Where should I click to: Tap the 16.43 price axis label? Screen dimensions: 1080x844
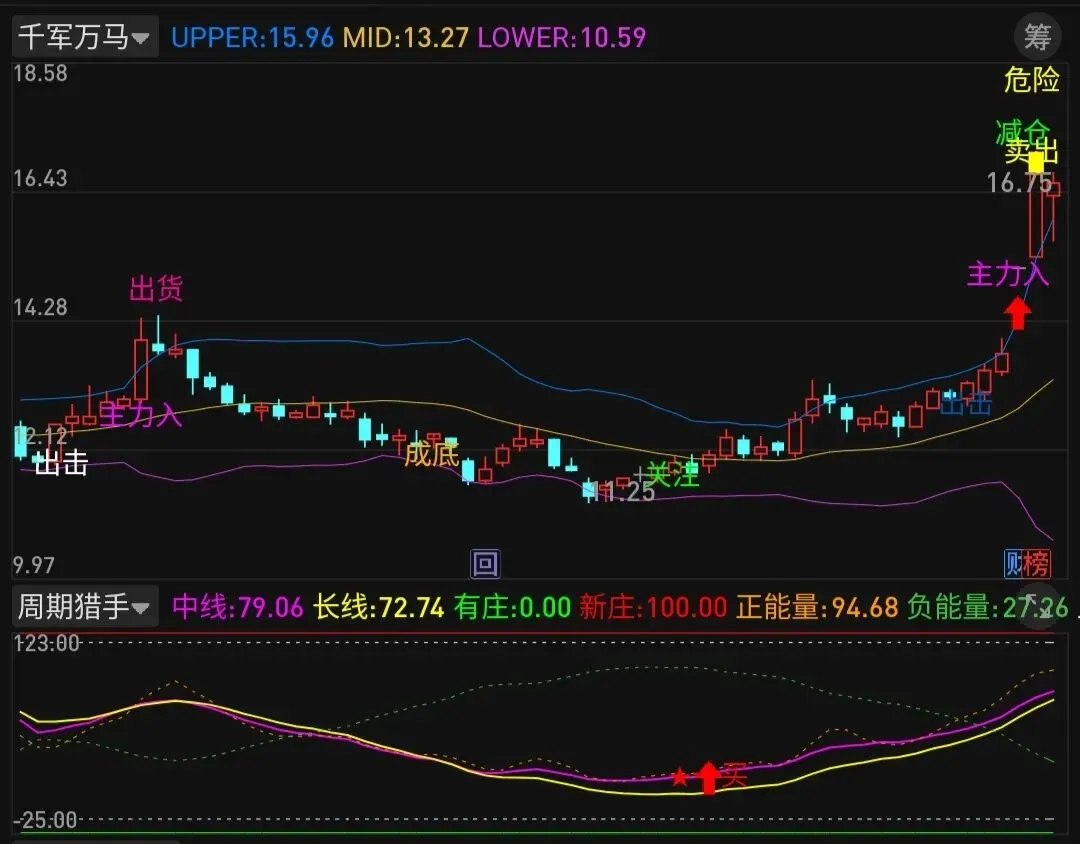(x=41, y=178)
